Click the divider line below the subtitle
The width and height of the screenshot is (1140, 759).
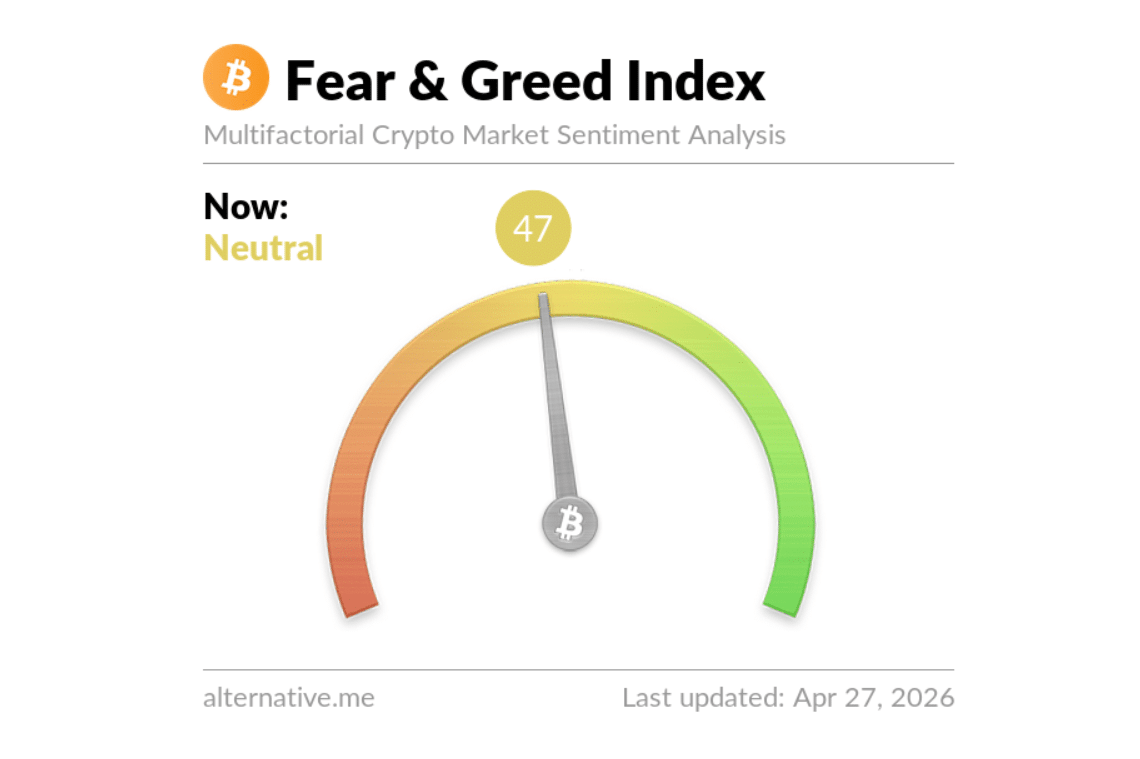[578, 163]
